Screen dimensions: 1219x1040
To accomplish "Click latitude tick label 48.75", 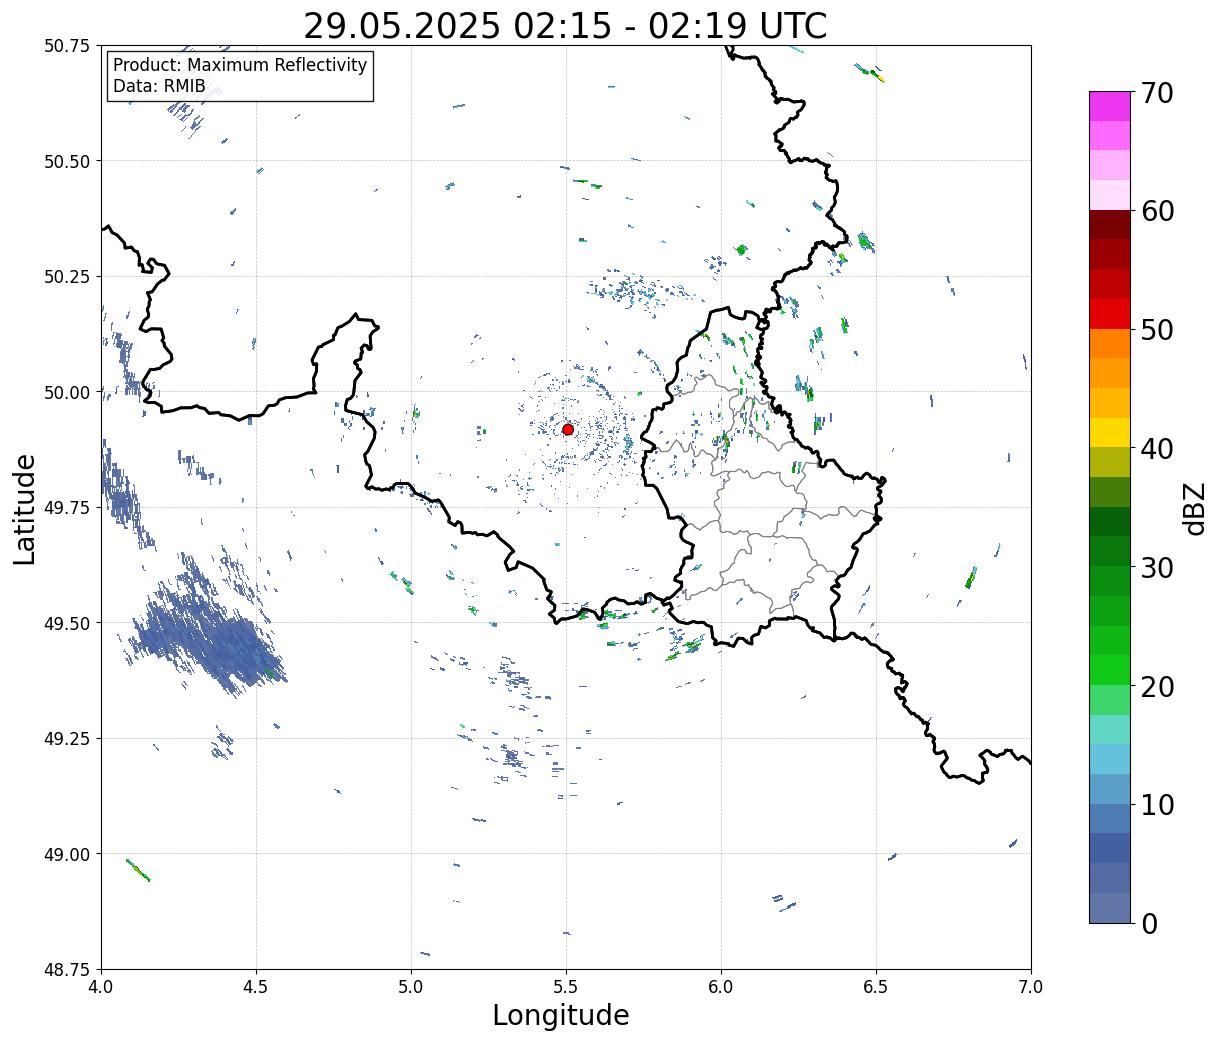I will [x=67, y=970].
